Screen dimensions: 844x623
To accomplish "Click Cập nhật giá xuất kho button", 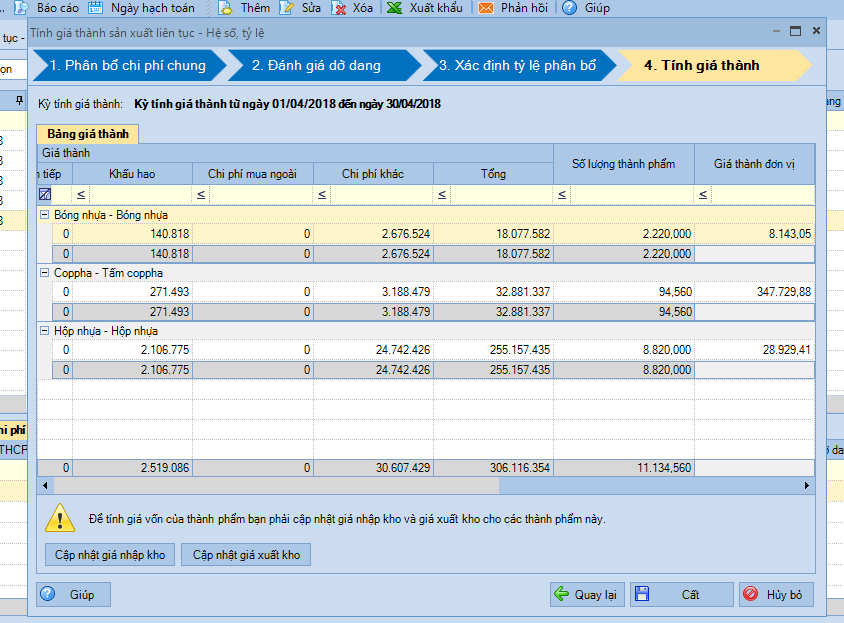I will click(x=246, y=554).
